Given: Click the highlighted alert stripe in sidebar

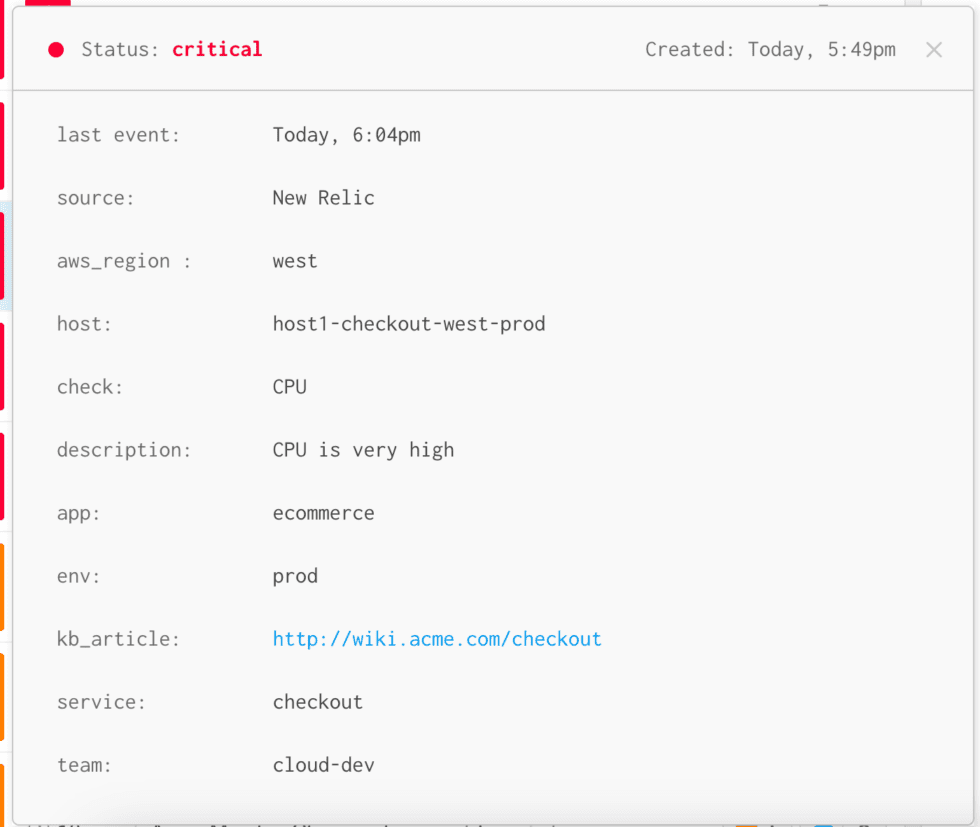Looking at the screenshot, I should pyautogui.click(x=3, y=255).
